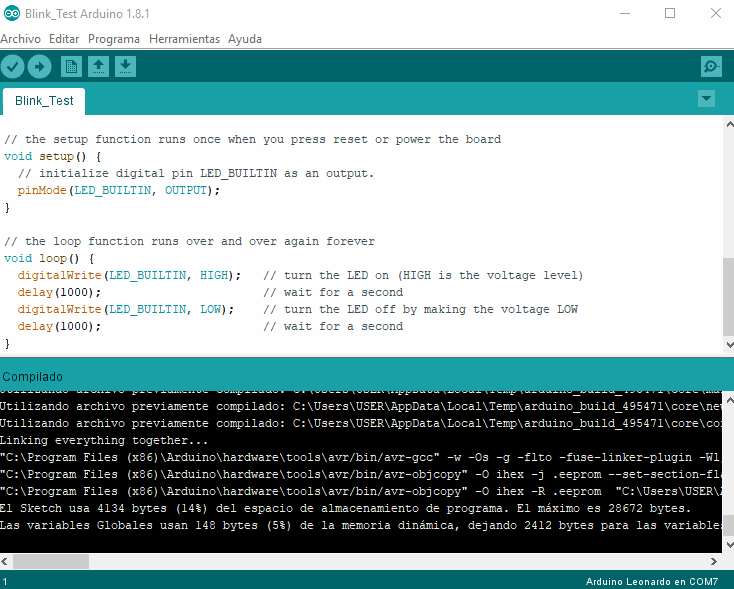Click 'digitalWrite(LED_BUILTIN, HIGH);' in the code
This screenshot has height=589, width=734.
pyautogui.click(x=129, y=275)
